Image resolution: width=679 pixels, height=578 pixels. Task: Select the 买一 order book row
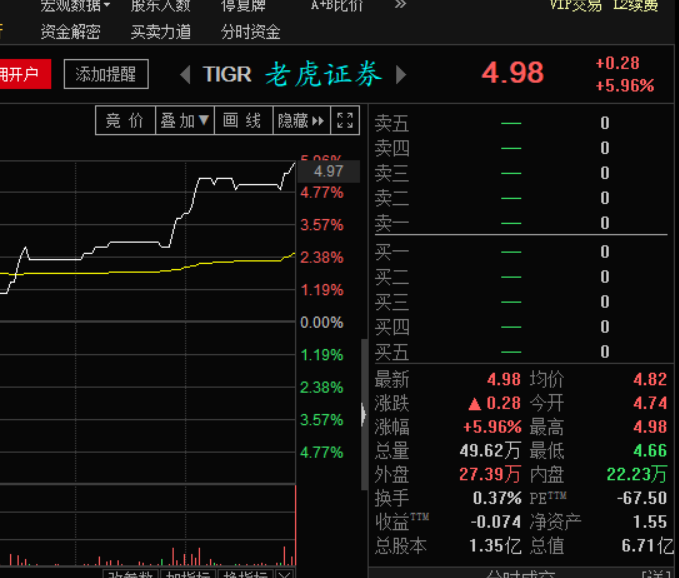pyautogui.click(x=521, y=252)
